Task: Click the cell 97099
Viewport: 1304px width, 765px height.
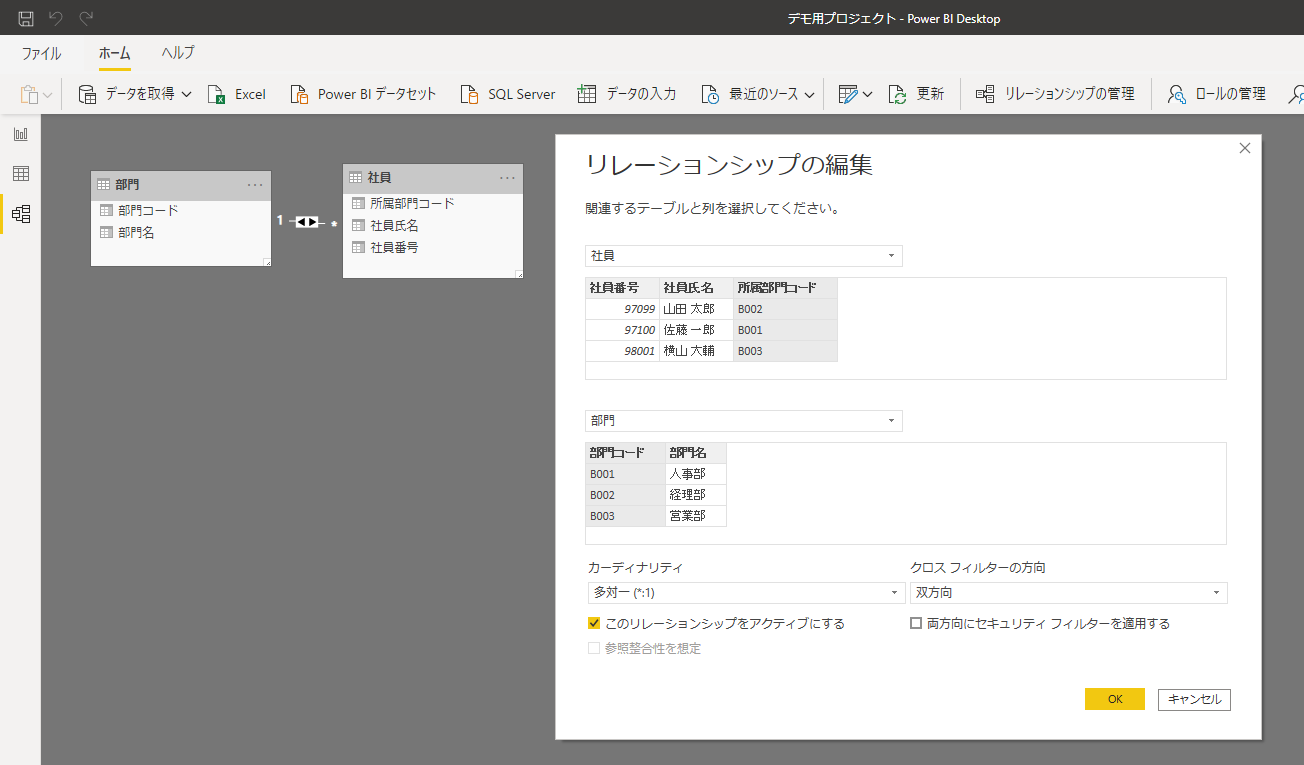Action: (x=622, y=309)
